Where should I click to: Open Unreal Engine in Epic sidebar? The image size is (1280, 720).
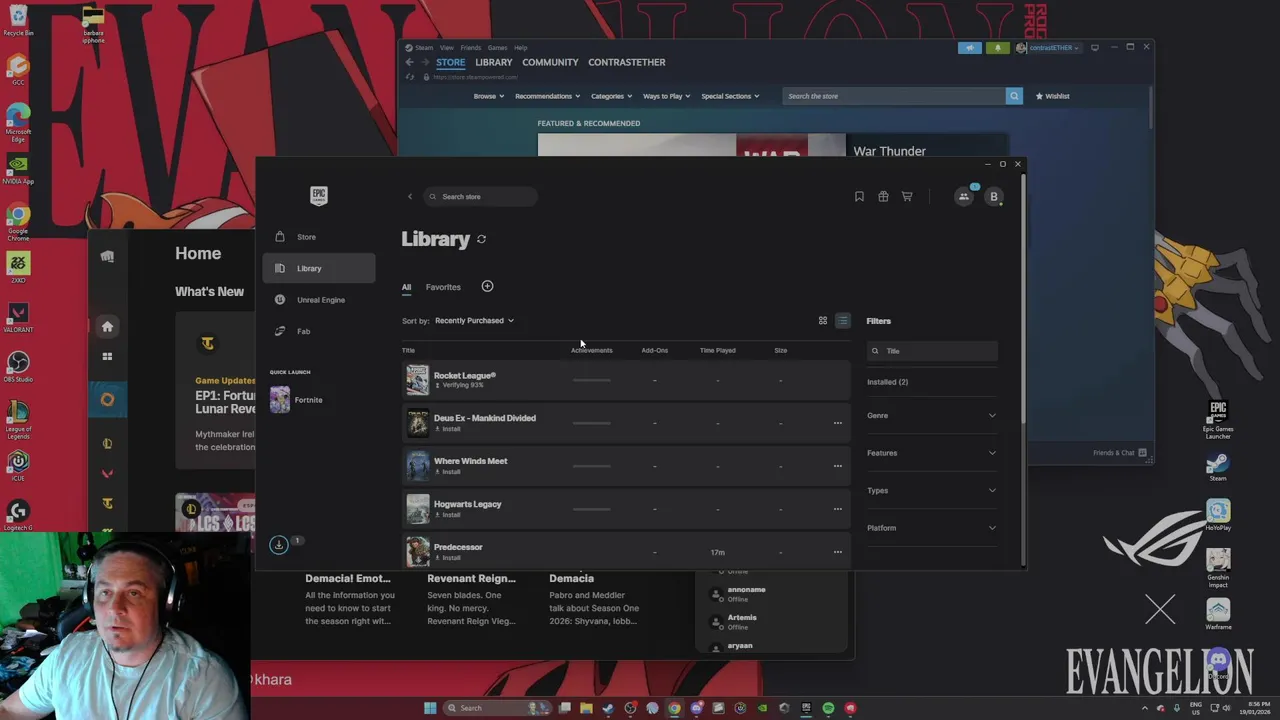(319, 300)
